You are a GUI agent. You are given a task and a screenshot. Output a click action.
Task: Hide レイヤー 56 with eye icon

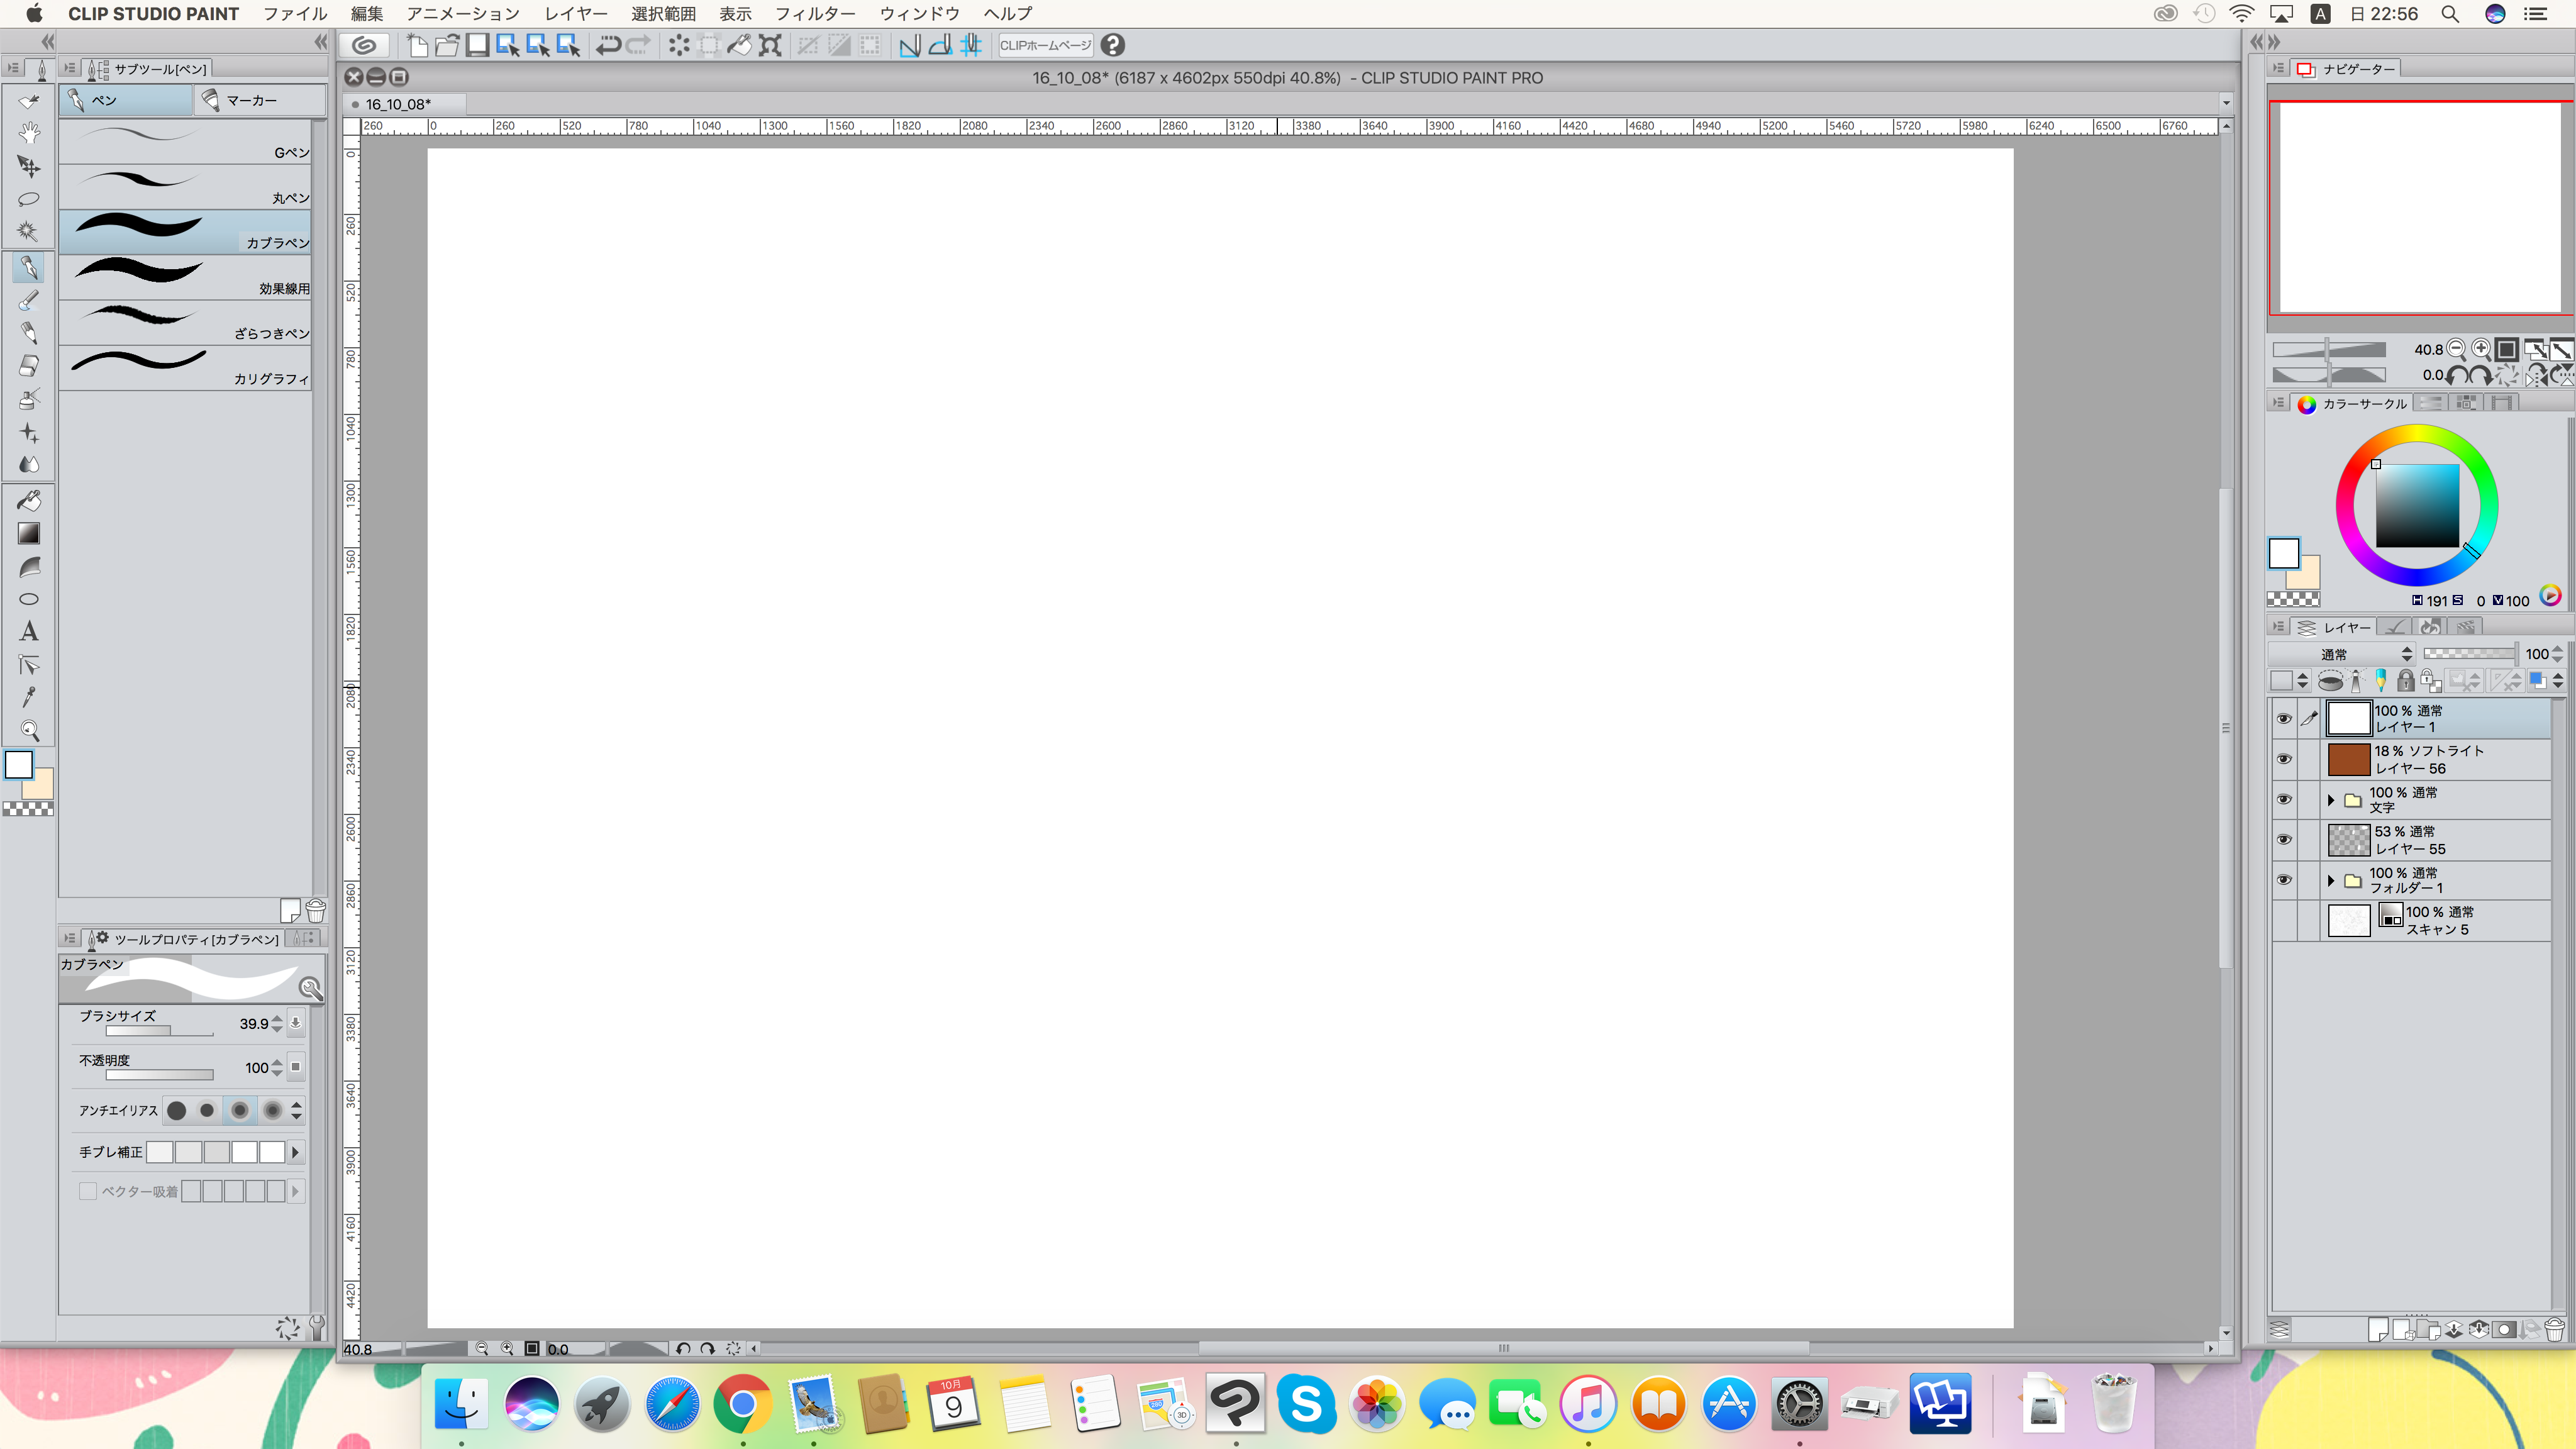(2283, 759)
